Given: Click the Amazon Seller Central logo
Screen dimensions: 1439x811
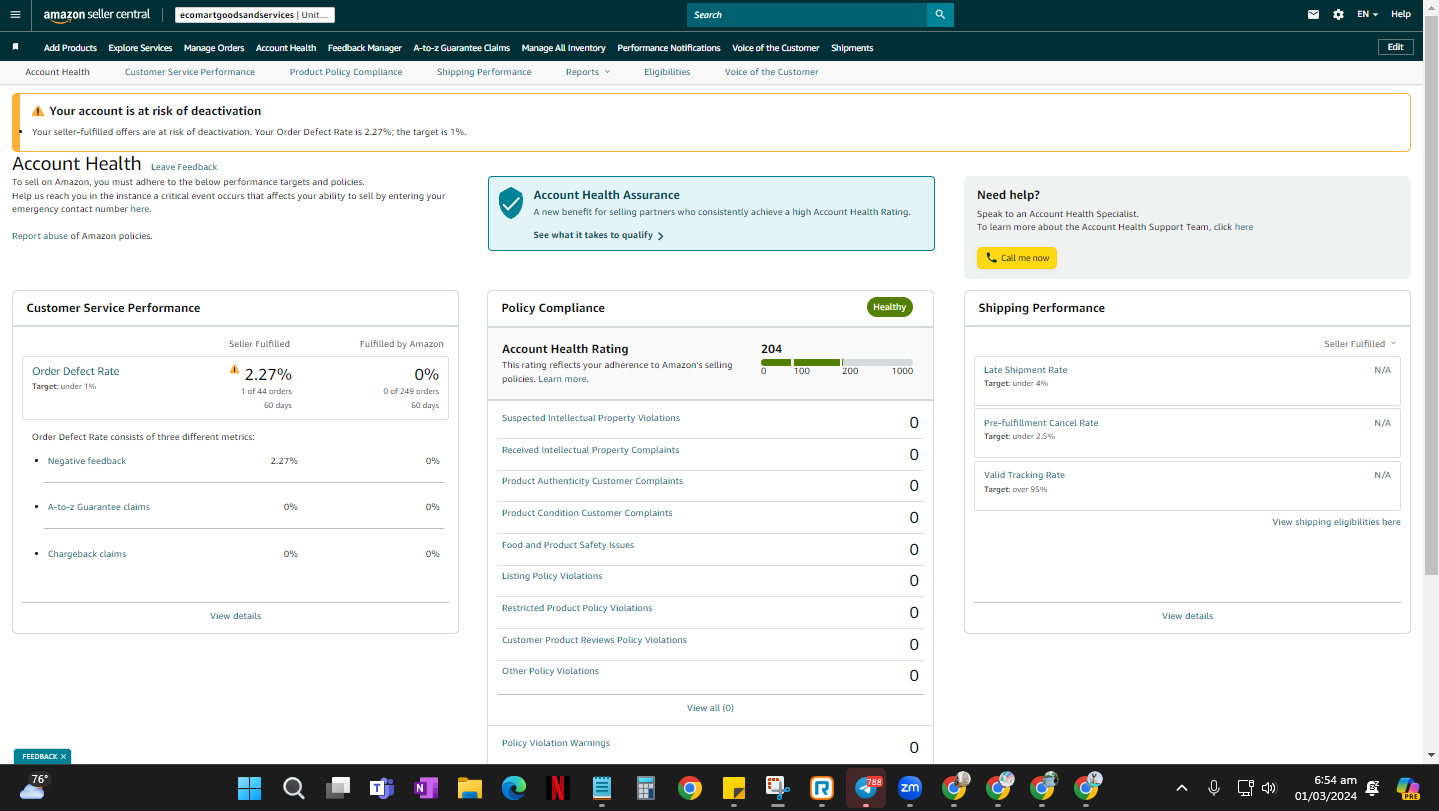Looking at the screenshot, I should [97, 15].
